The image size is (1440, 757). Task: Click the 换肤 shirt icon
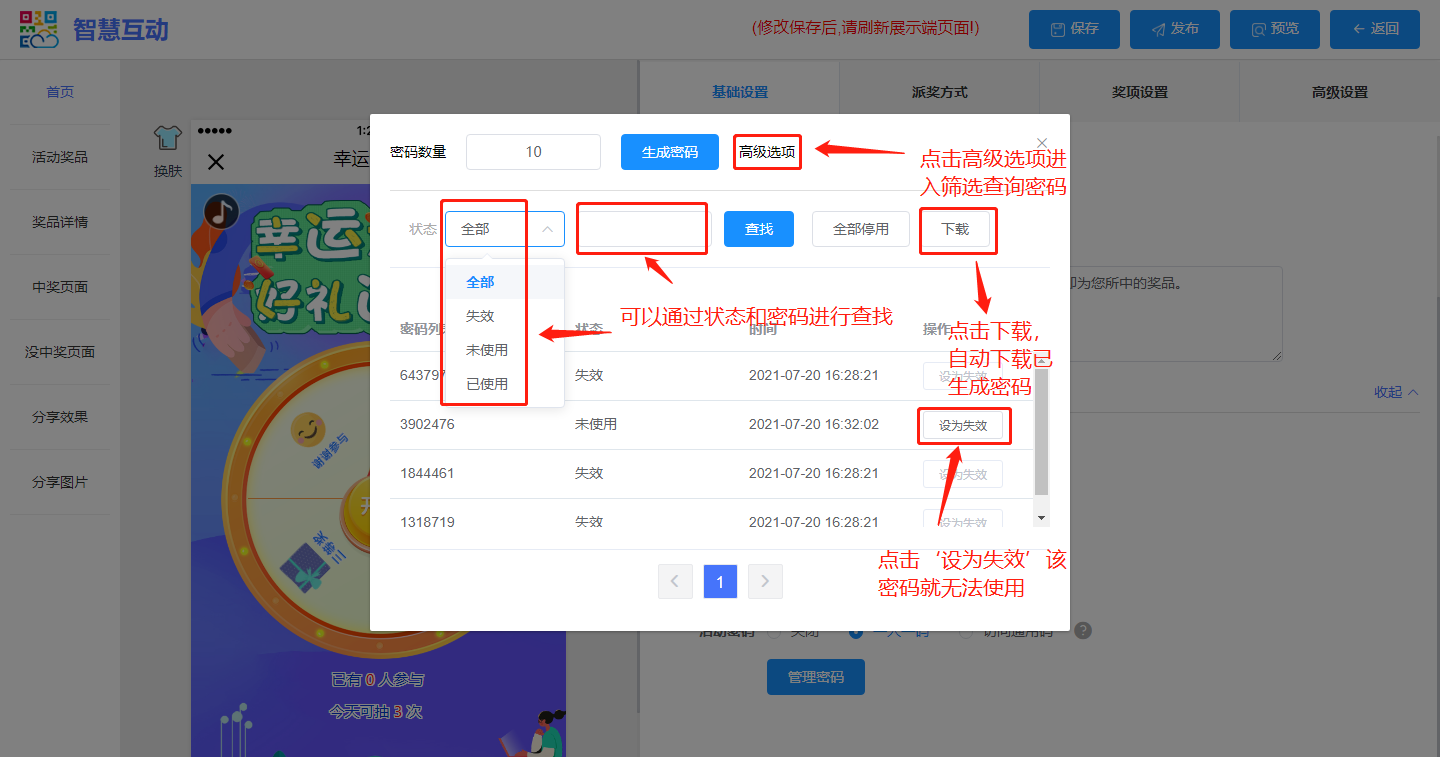click(167, 139)
